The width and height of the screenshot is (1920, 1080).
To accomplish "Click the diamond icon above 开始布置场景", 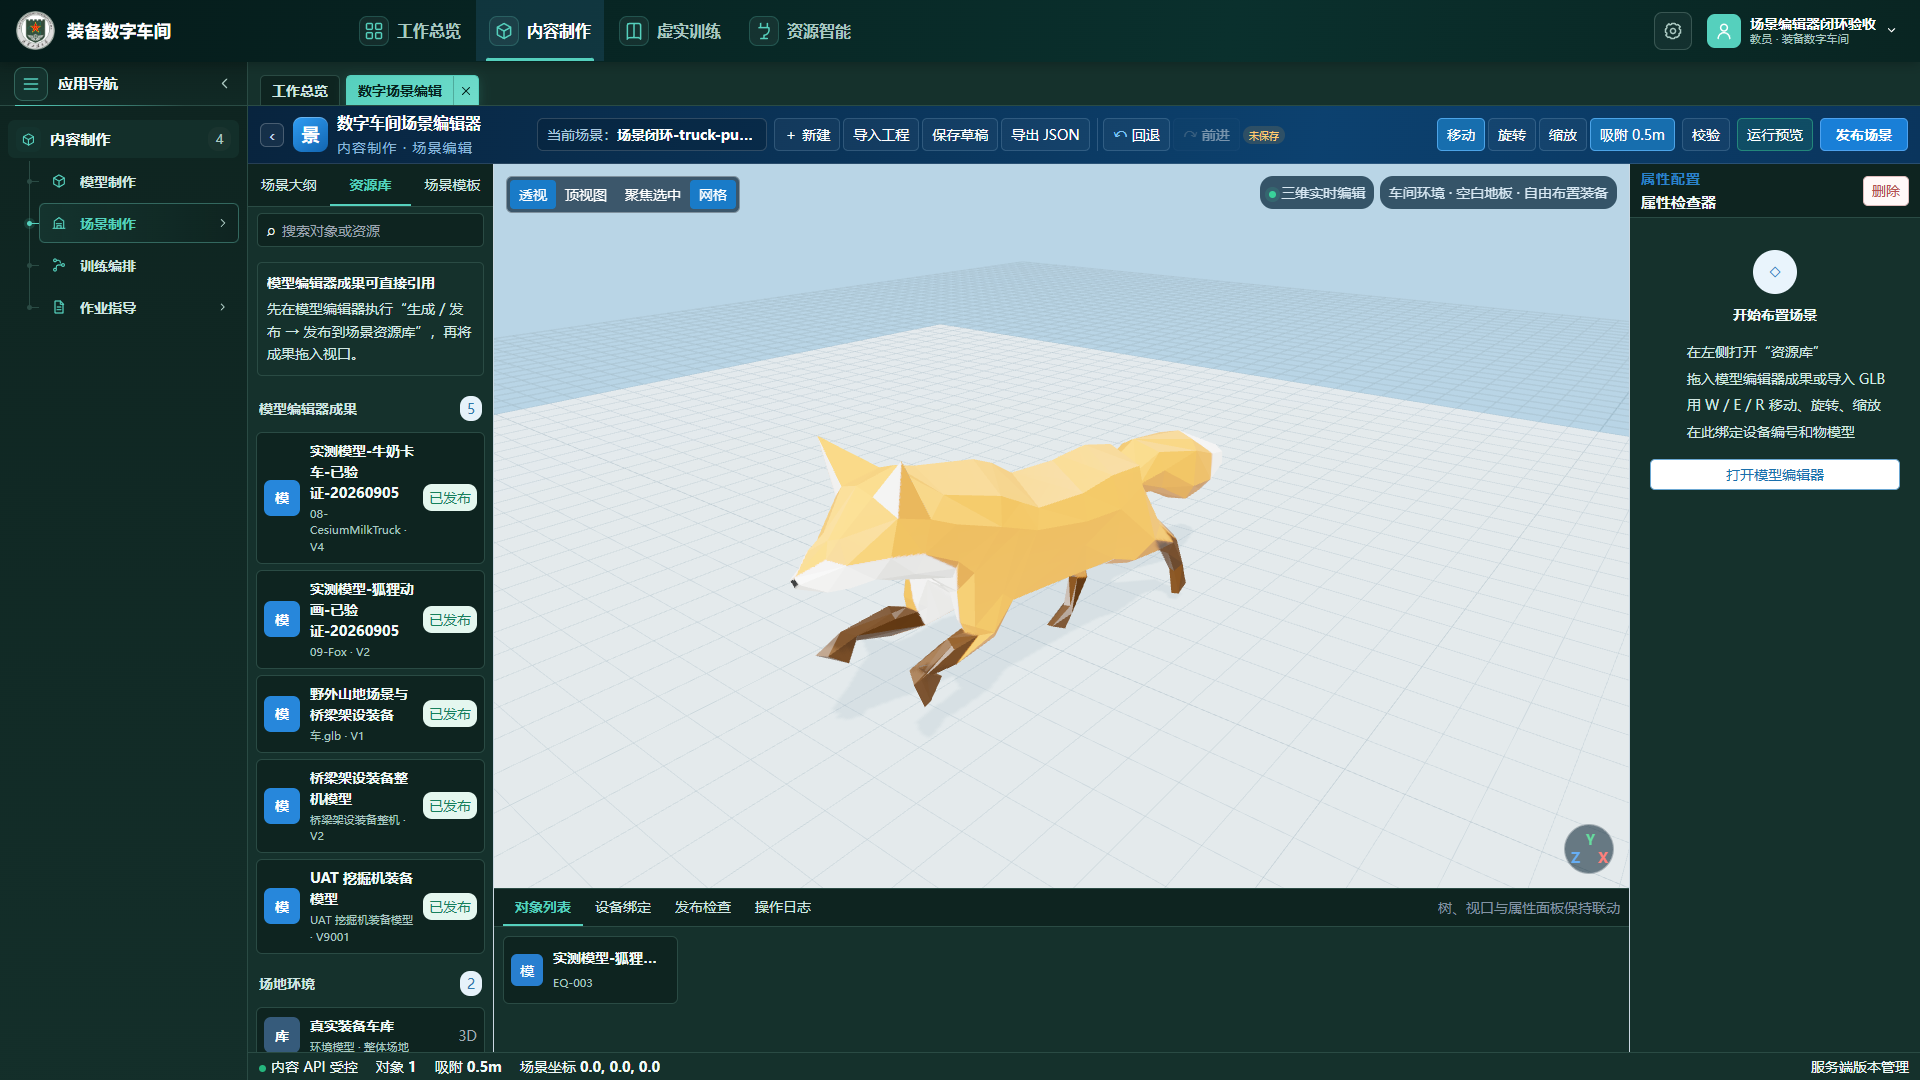I will pyautogui.click(x=1775, y=272).
